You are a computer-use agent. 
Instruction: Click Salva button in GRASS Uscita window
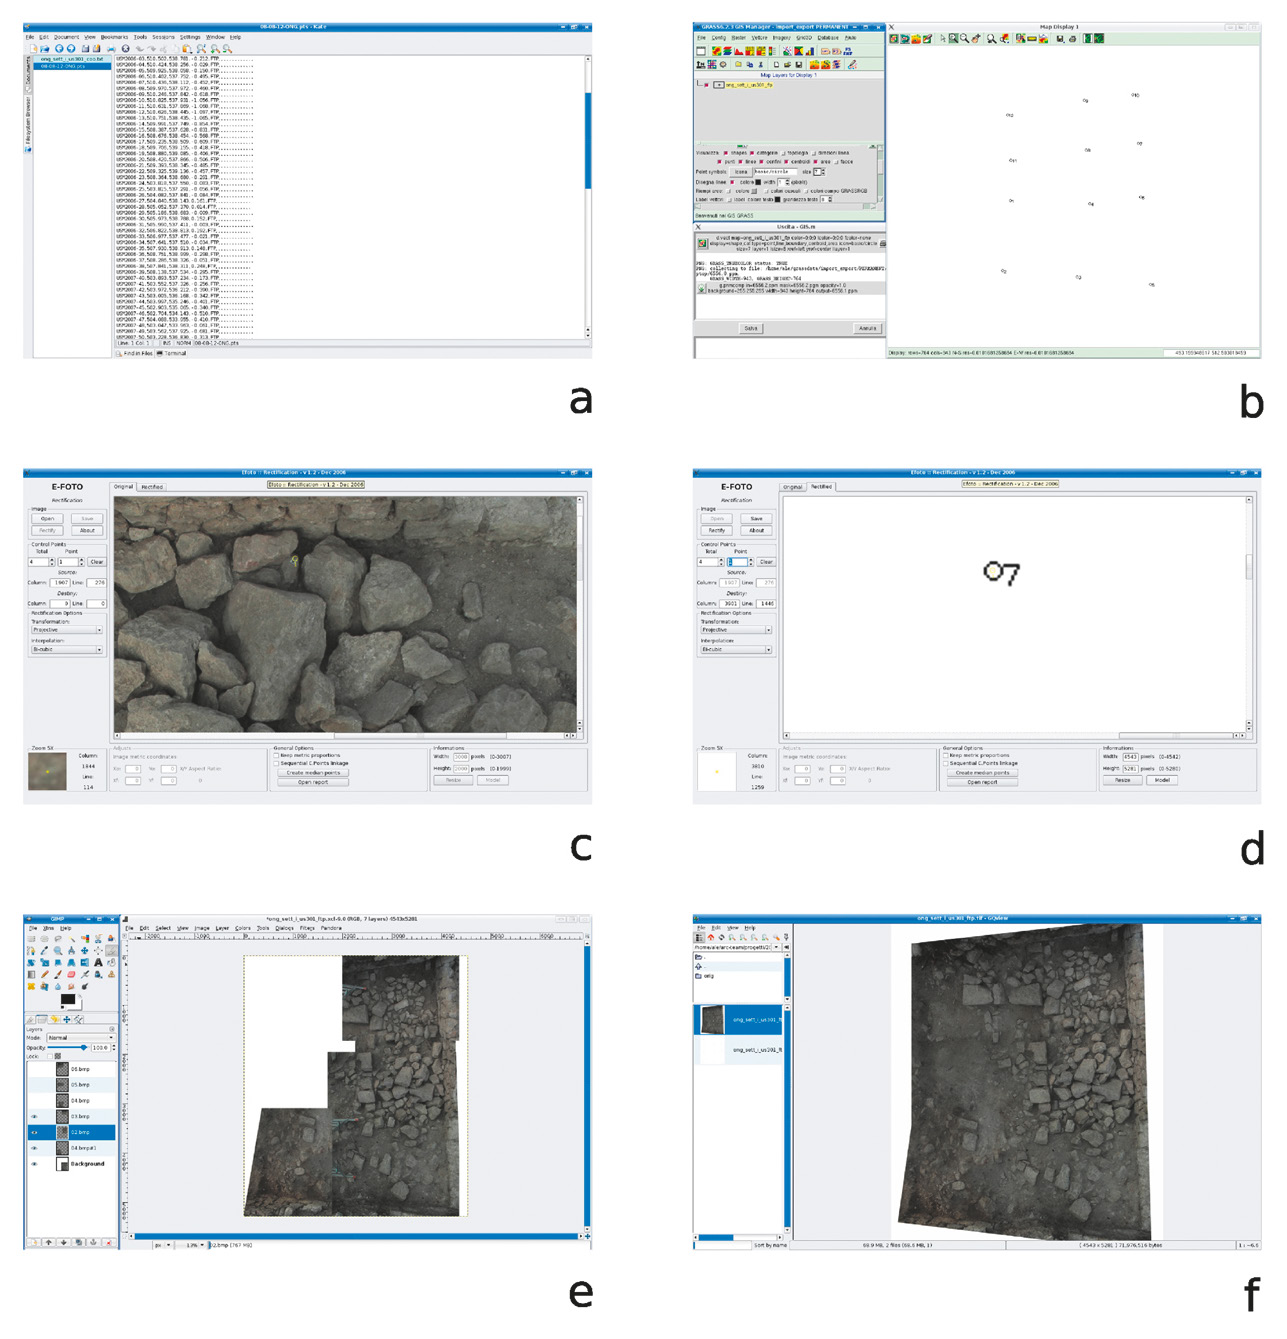(x=751, y=328)
